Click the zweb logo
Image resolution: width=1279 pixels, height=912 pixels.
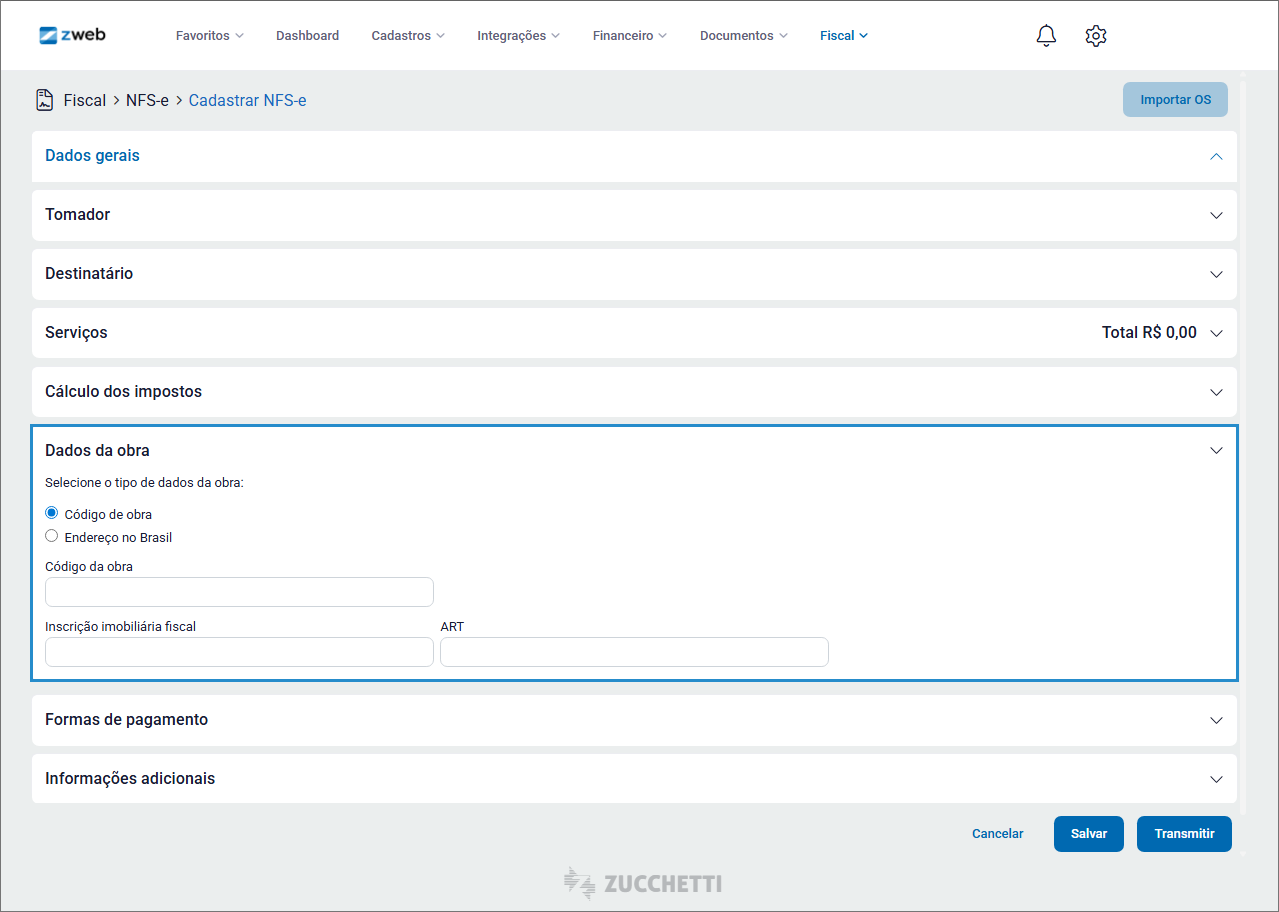[72, 35]
